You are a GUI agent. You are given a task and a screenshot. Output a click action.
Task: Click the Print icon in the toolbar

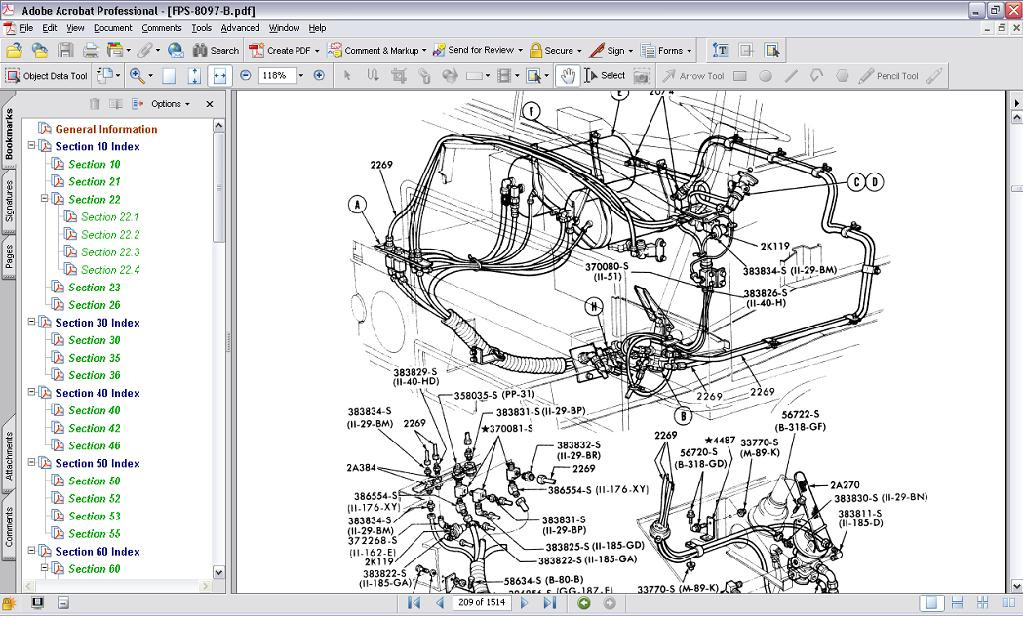pyautogui.click(x=90, y=50)
